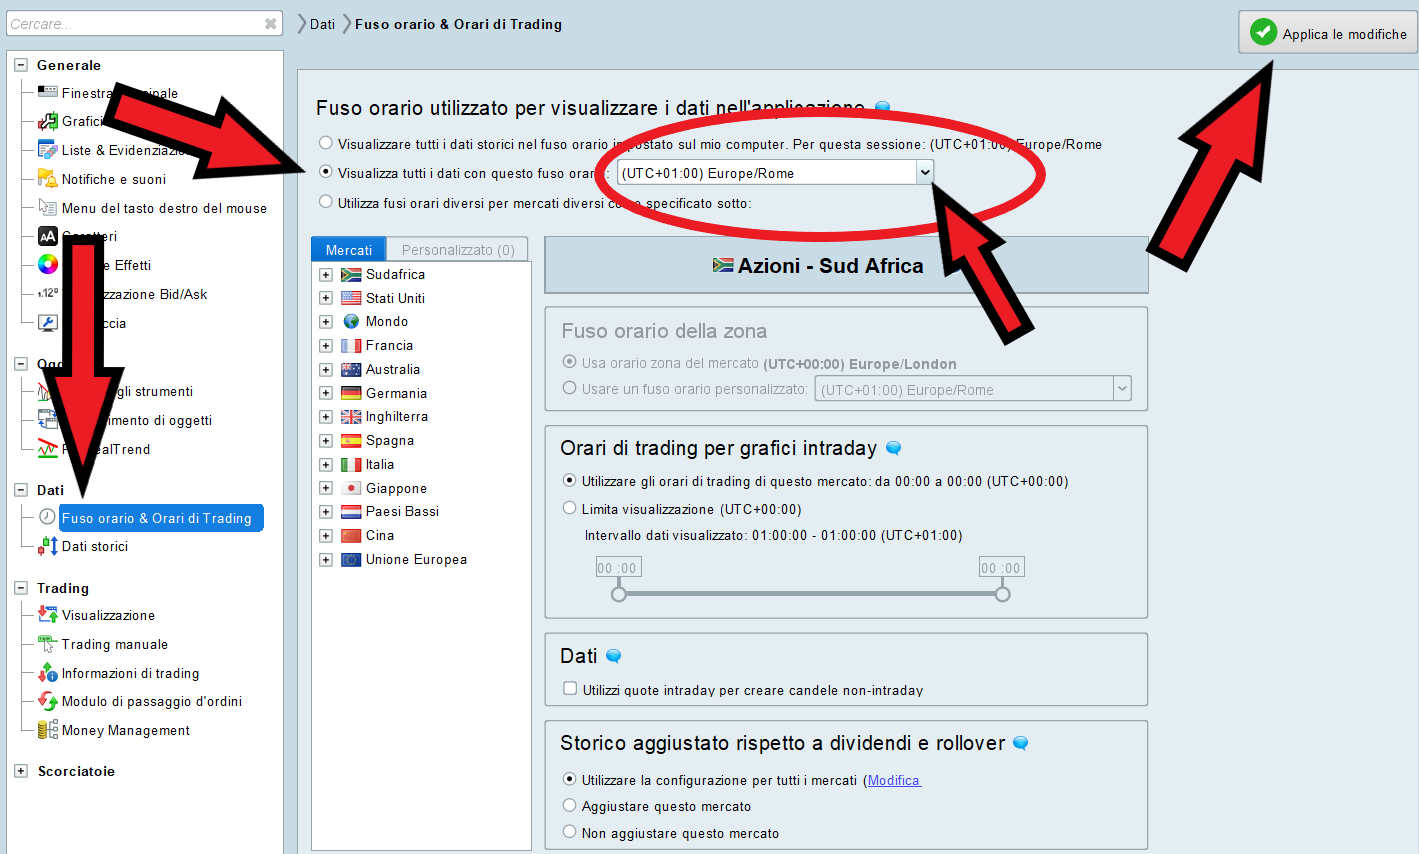Click the Informazioni di trading icon
The height and width of the screenshot is (854, 1419).
47,673
